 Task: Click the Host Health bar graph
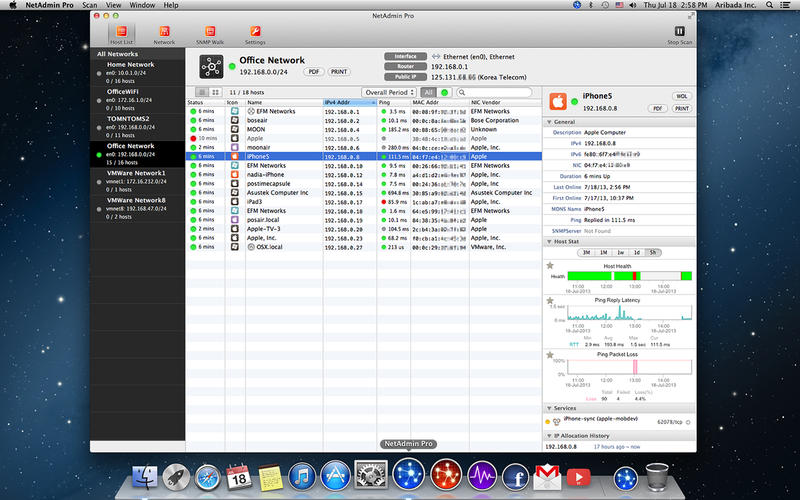pos(630,276)
